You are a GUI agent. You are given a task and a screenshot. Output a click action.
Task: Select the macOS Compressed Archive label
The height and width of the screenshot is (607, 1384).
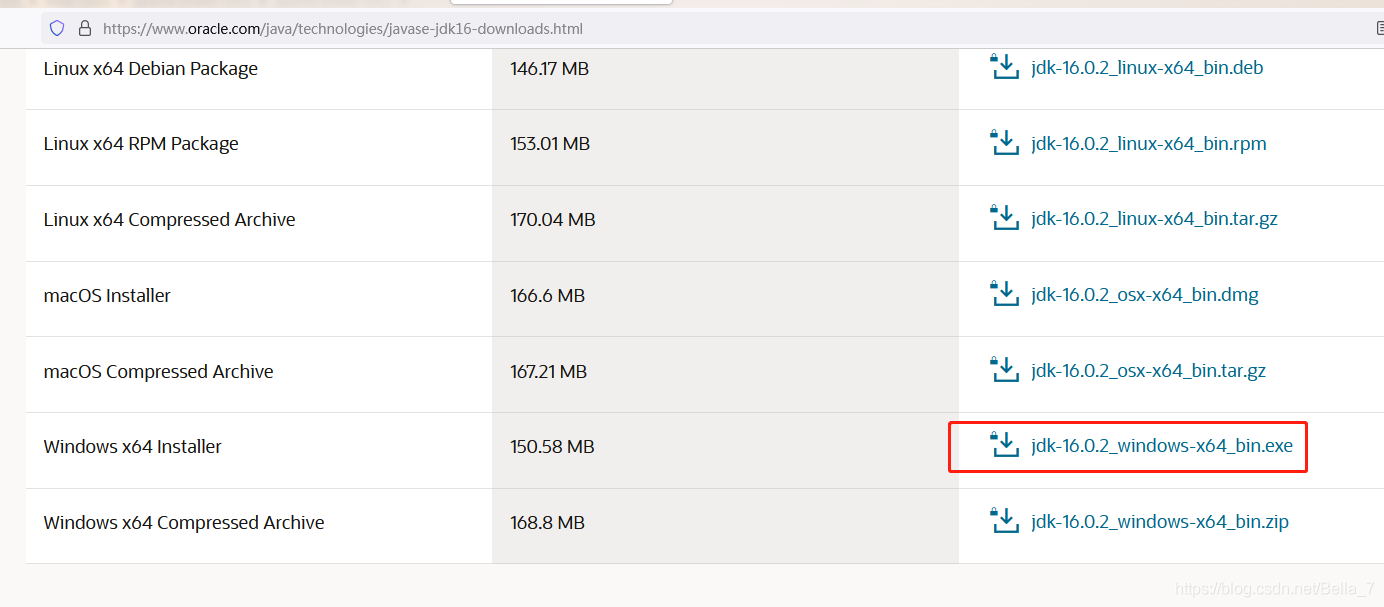tap(159, 372)
